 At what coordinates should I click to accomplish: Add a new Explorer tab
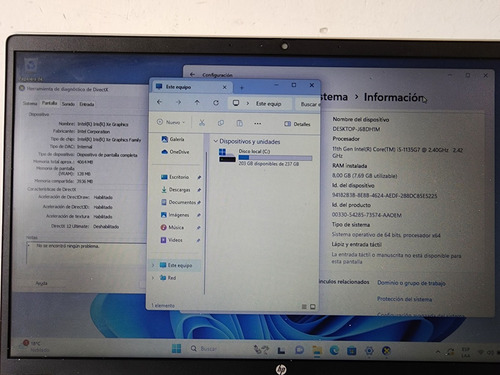point(242,88)
